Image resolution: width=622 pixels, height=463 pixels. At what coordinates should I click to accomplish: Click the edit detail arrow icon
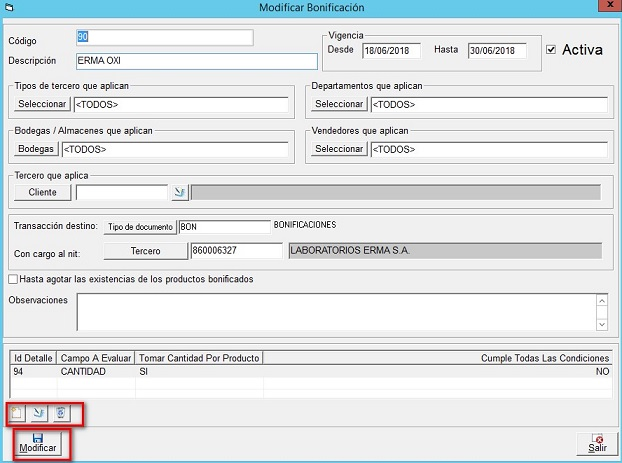[x=38, y=412]
